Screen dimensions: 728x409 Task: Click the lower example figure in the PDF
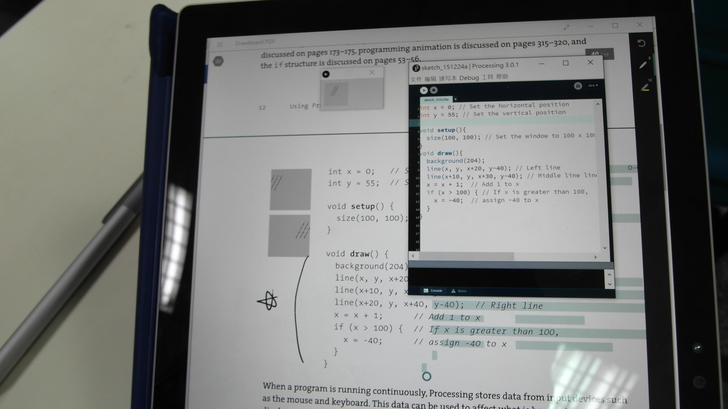289,235
